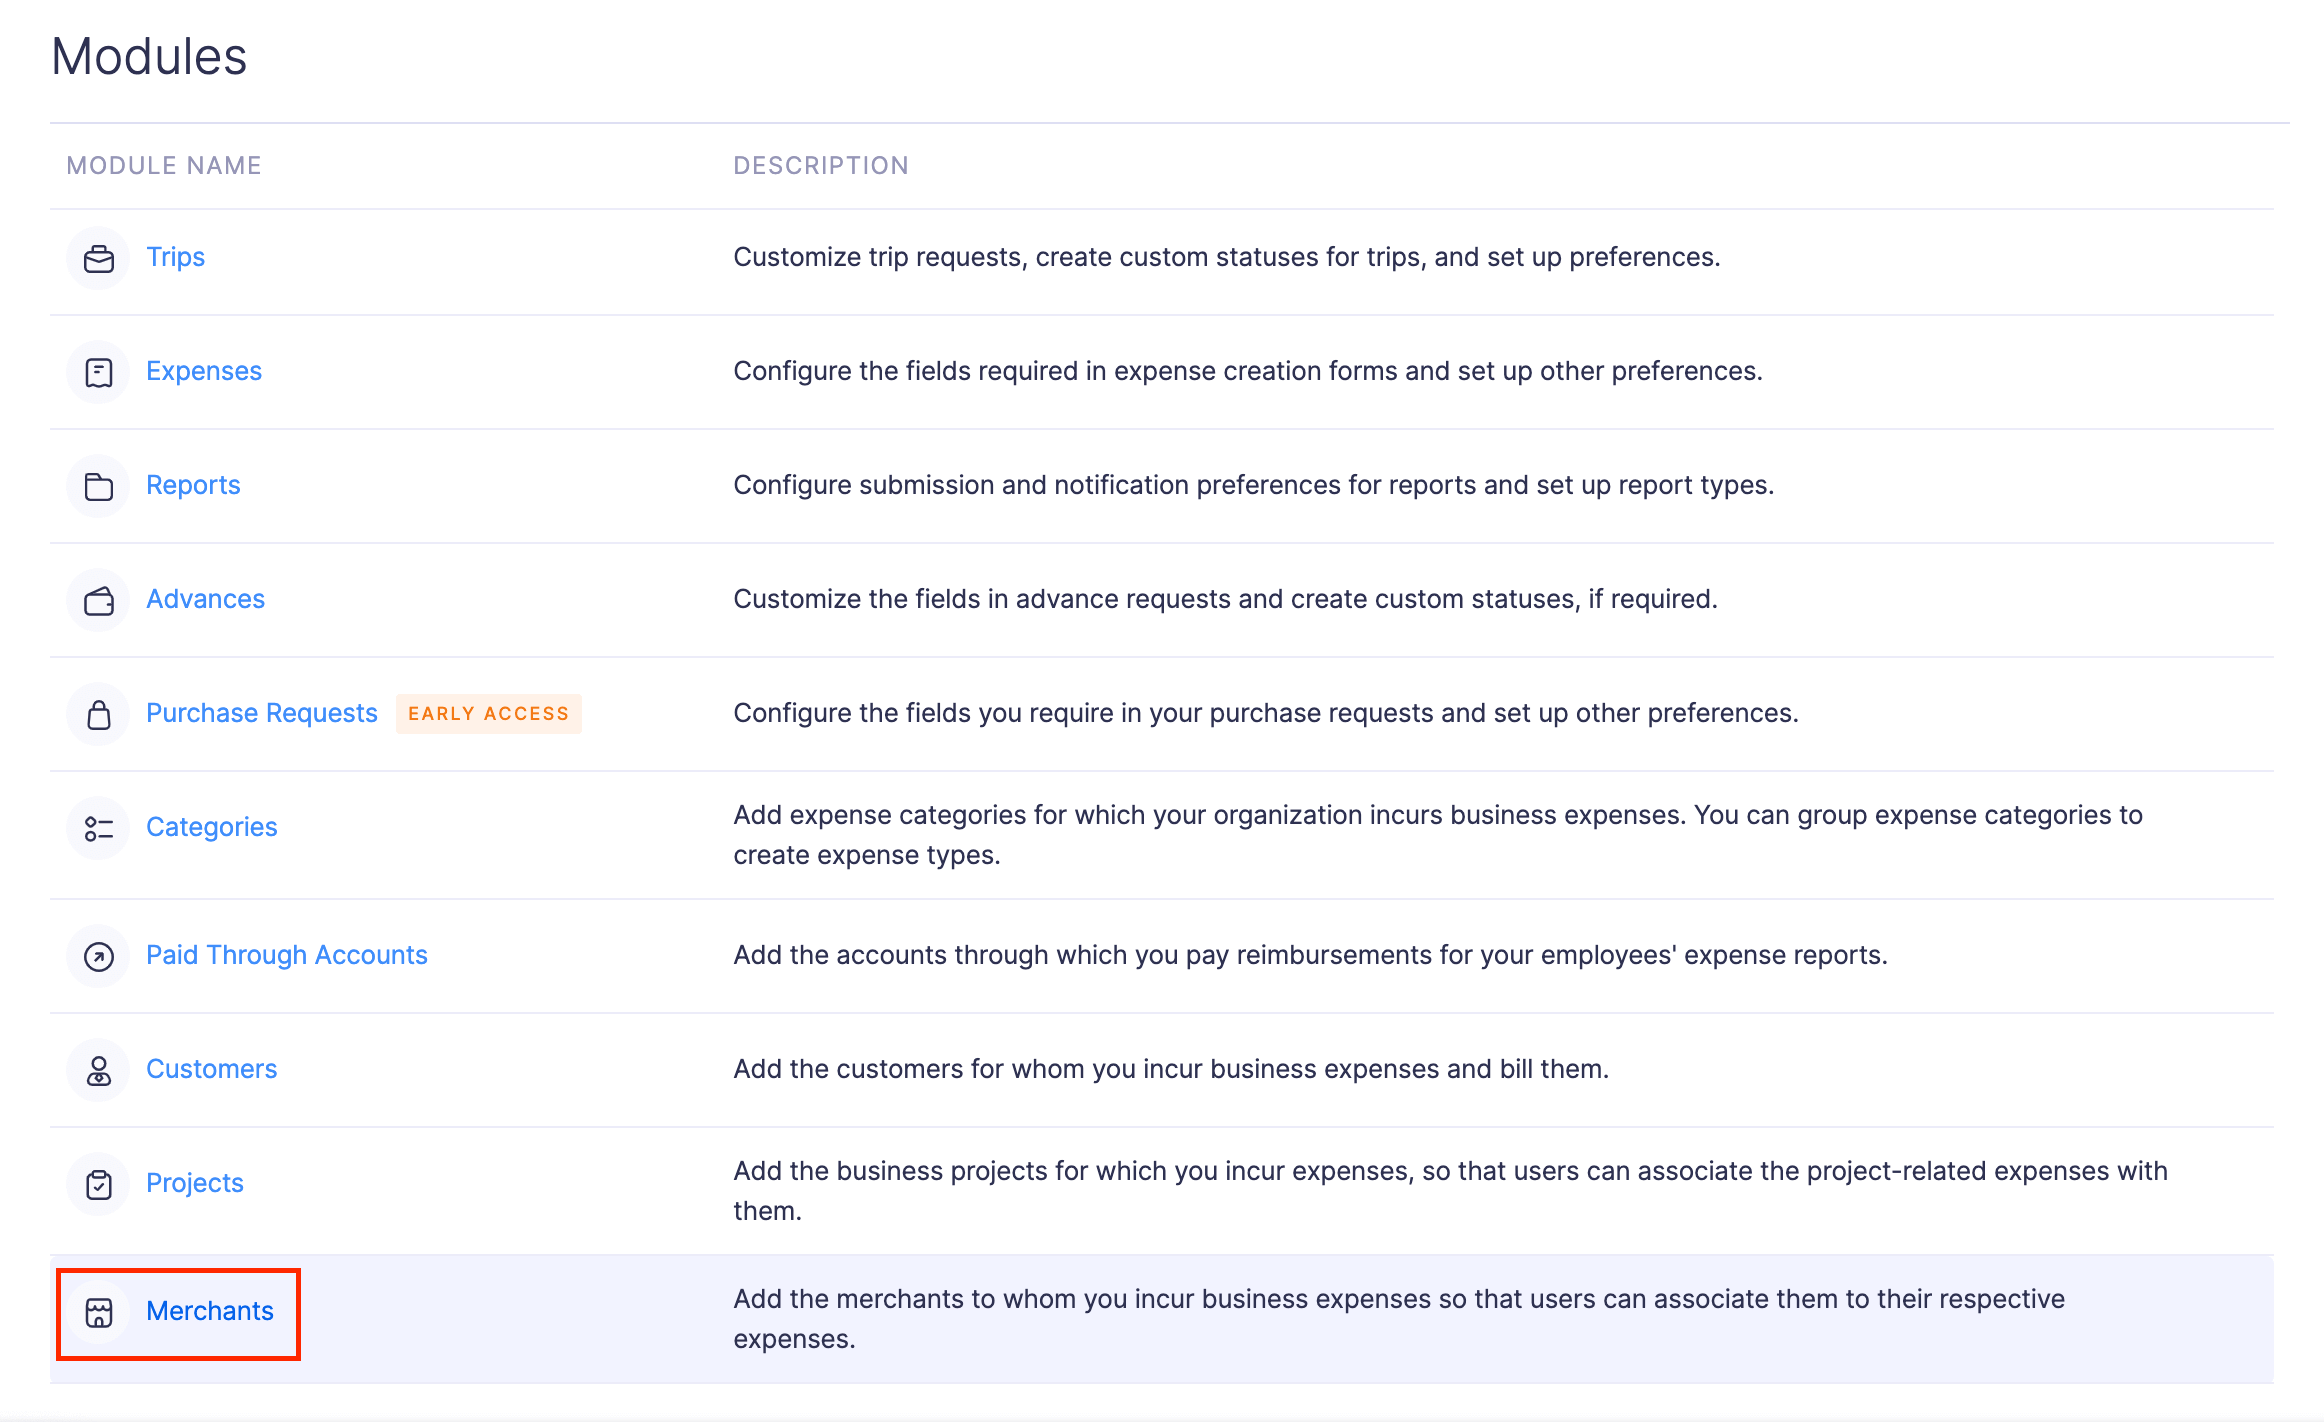Viewport: 2324px width, 1422px height.
Task: Open the Categories module link
Action: [x=211, y=827]
